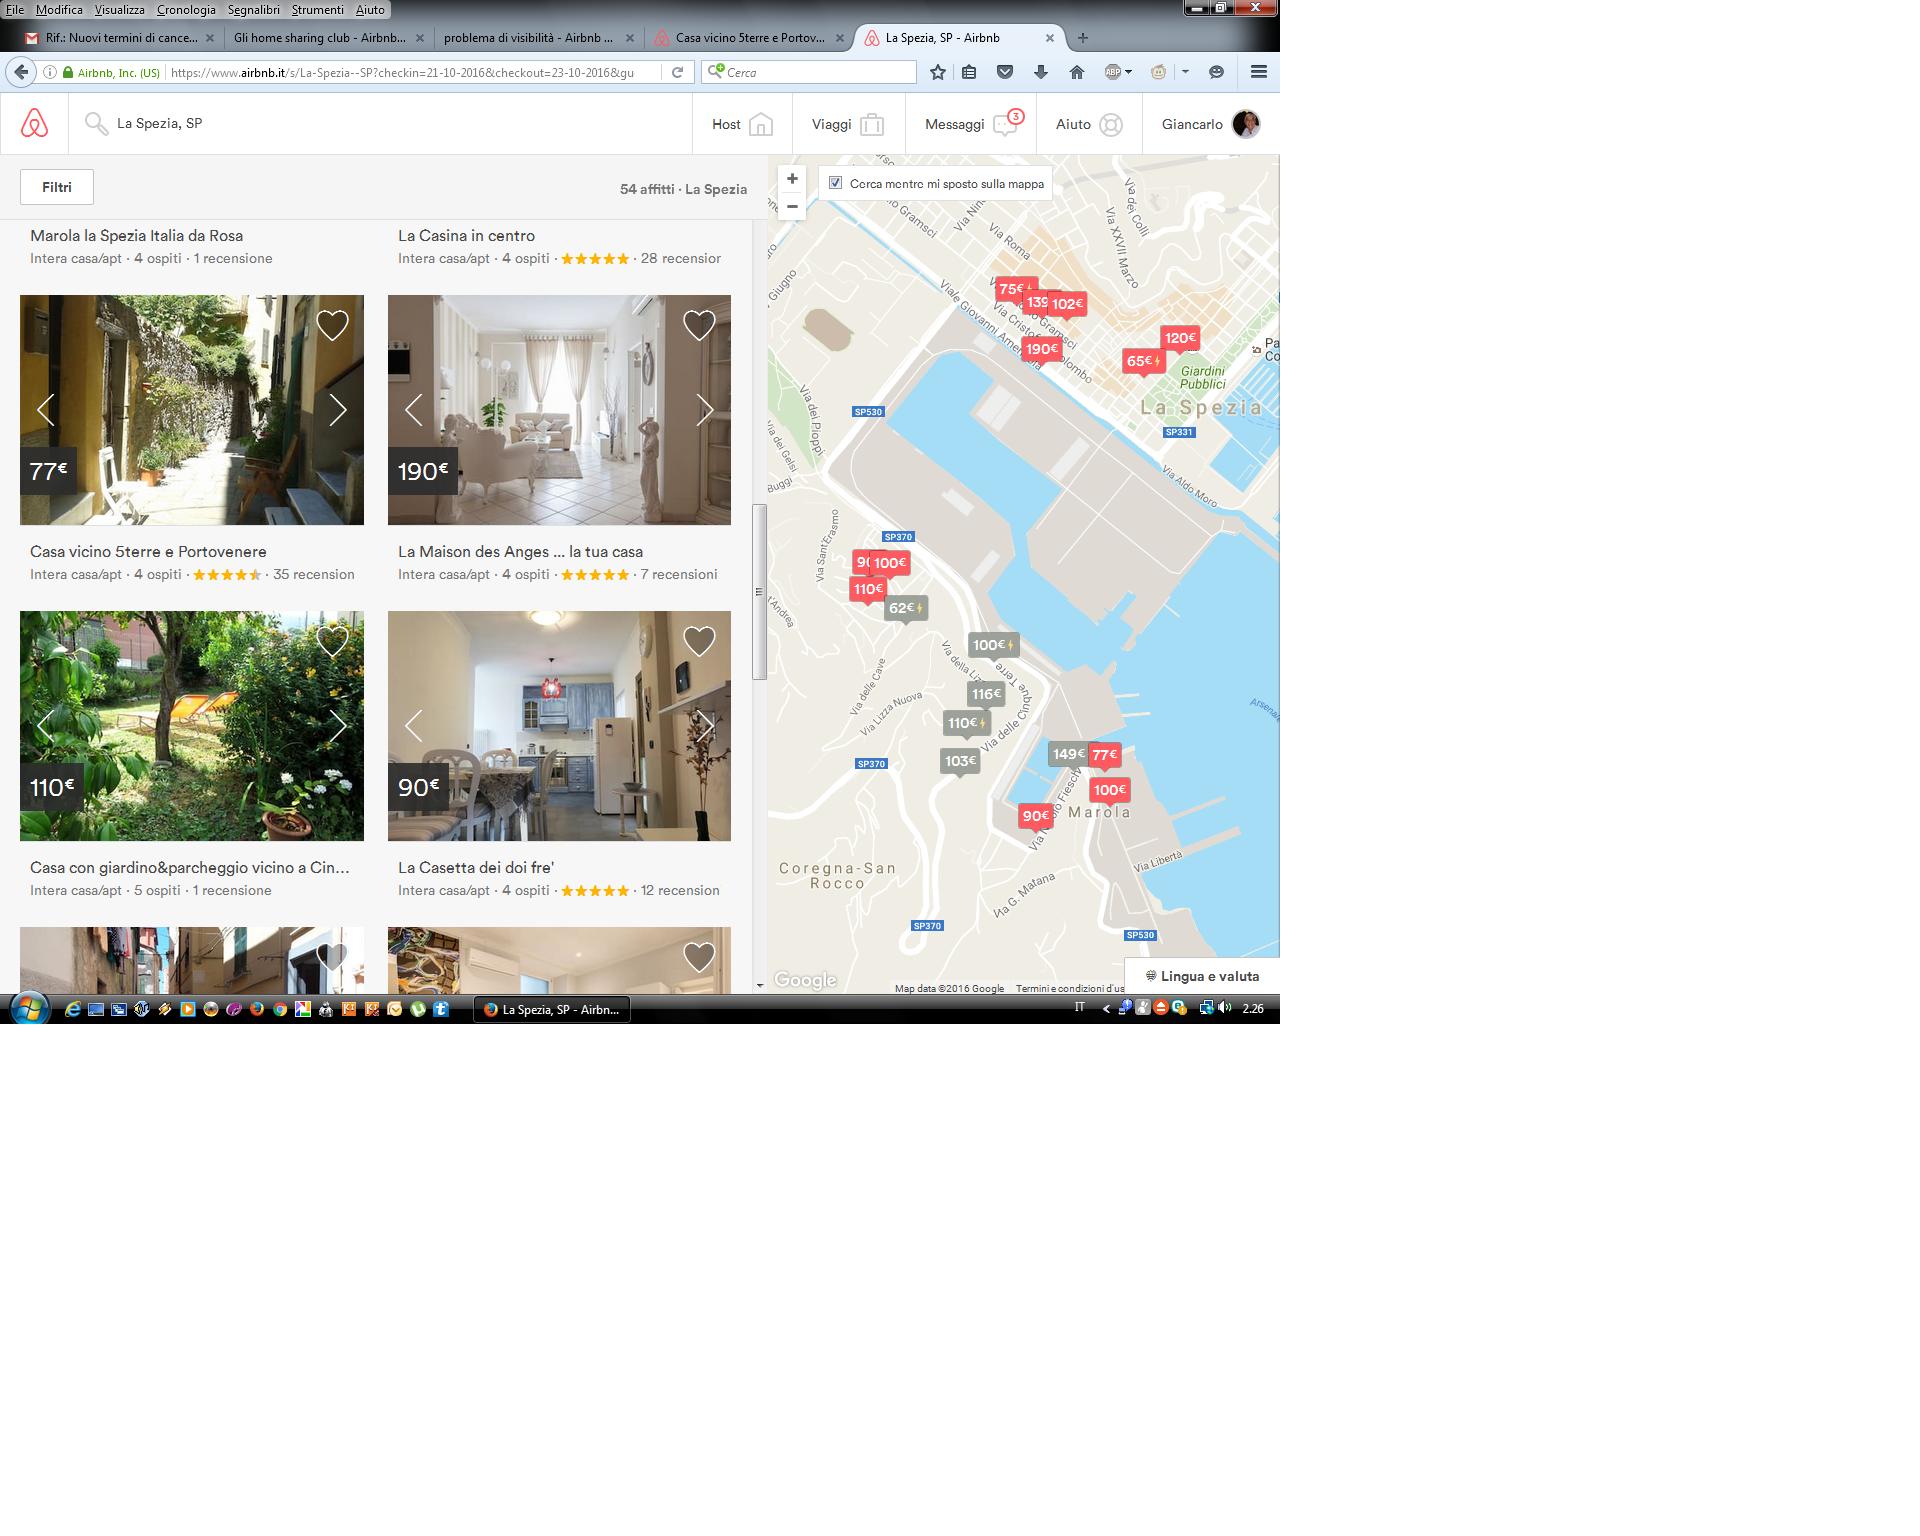Screen dimensions: 1920x1536
Task: Save the 77€ listing with heart icon
Action: 332,325
